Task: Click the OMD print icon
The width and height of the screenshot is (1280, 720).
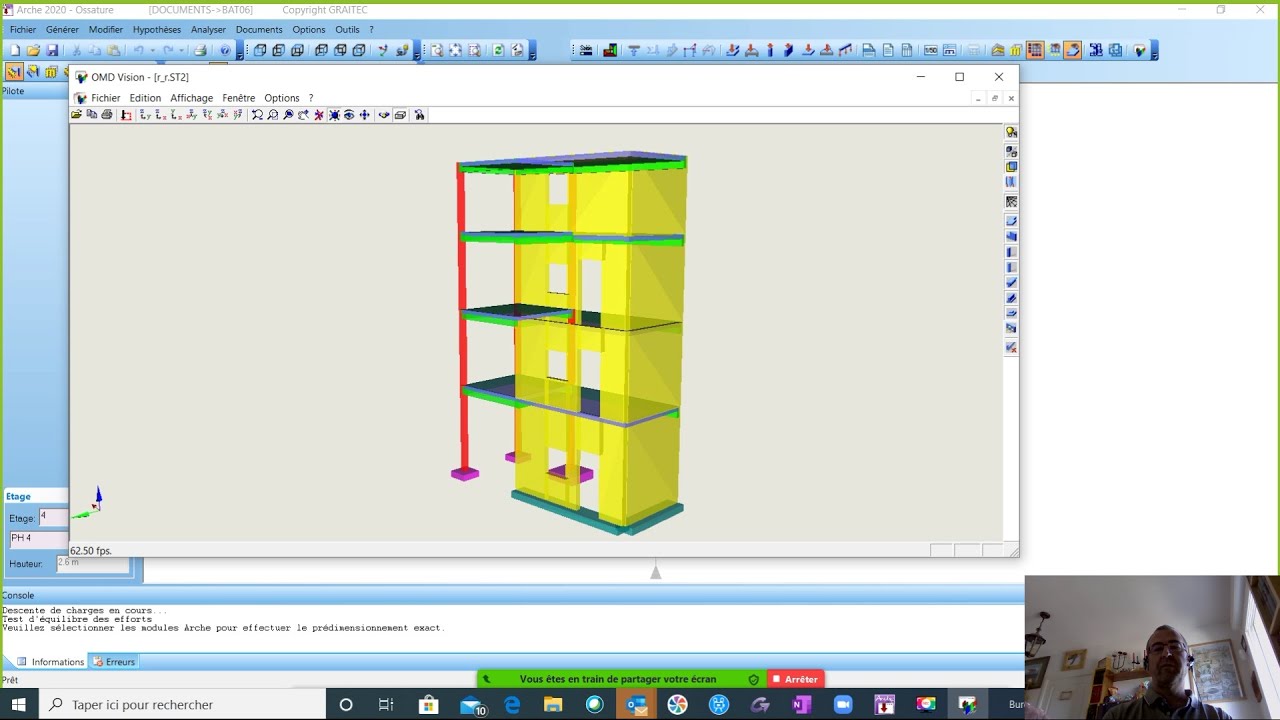Action: click(107, 115)
